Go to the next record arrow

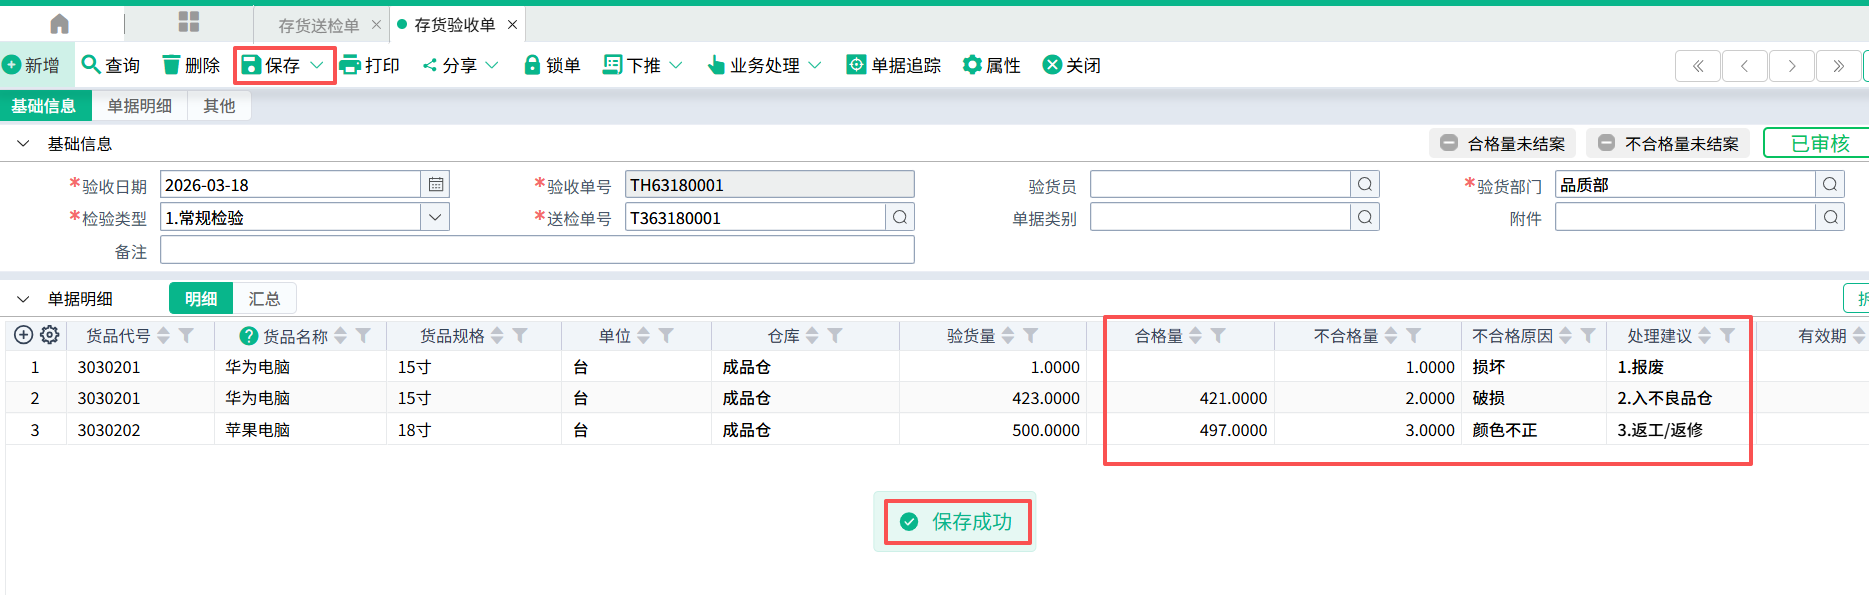[x=1791, y=66]
